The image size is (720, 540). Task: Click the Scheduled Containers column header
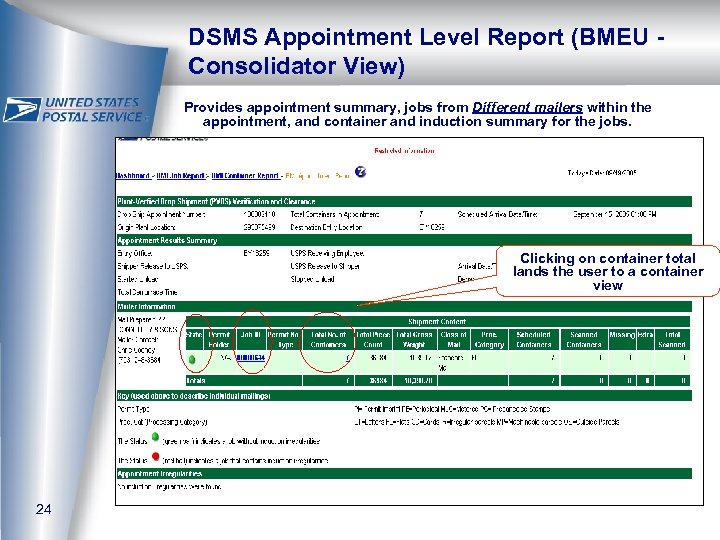pyautogui.click(x=534, y=339)
